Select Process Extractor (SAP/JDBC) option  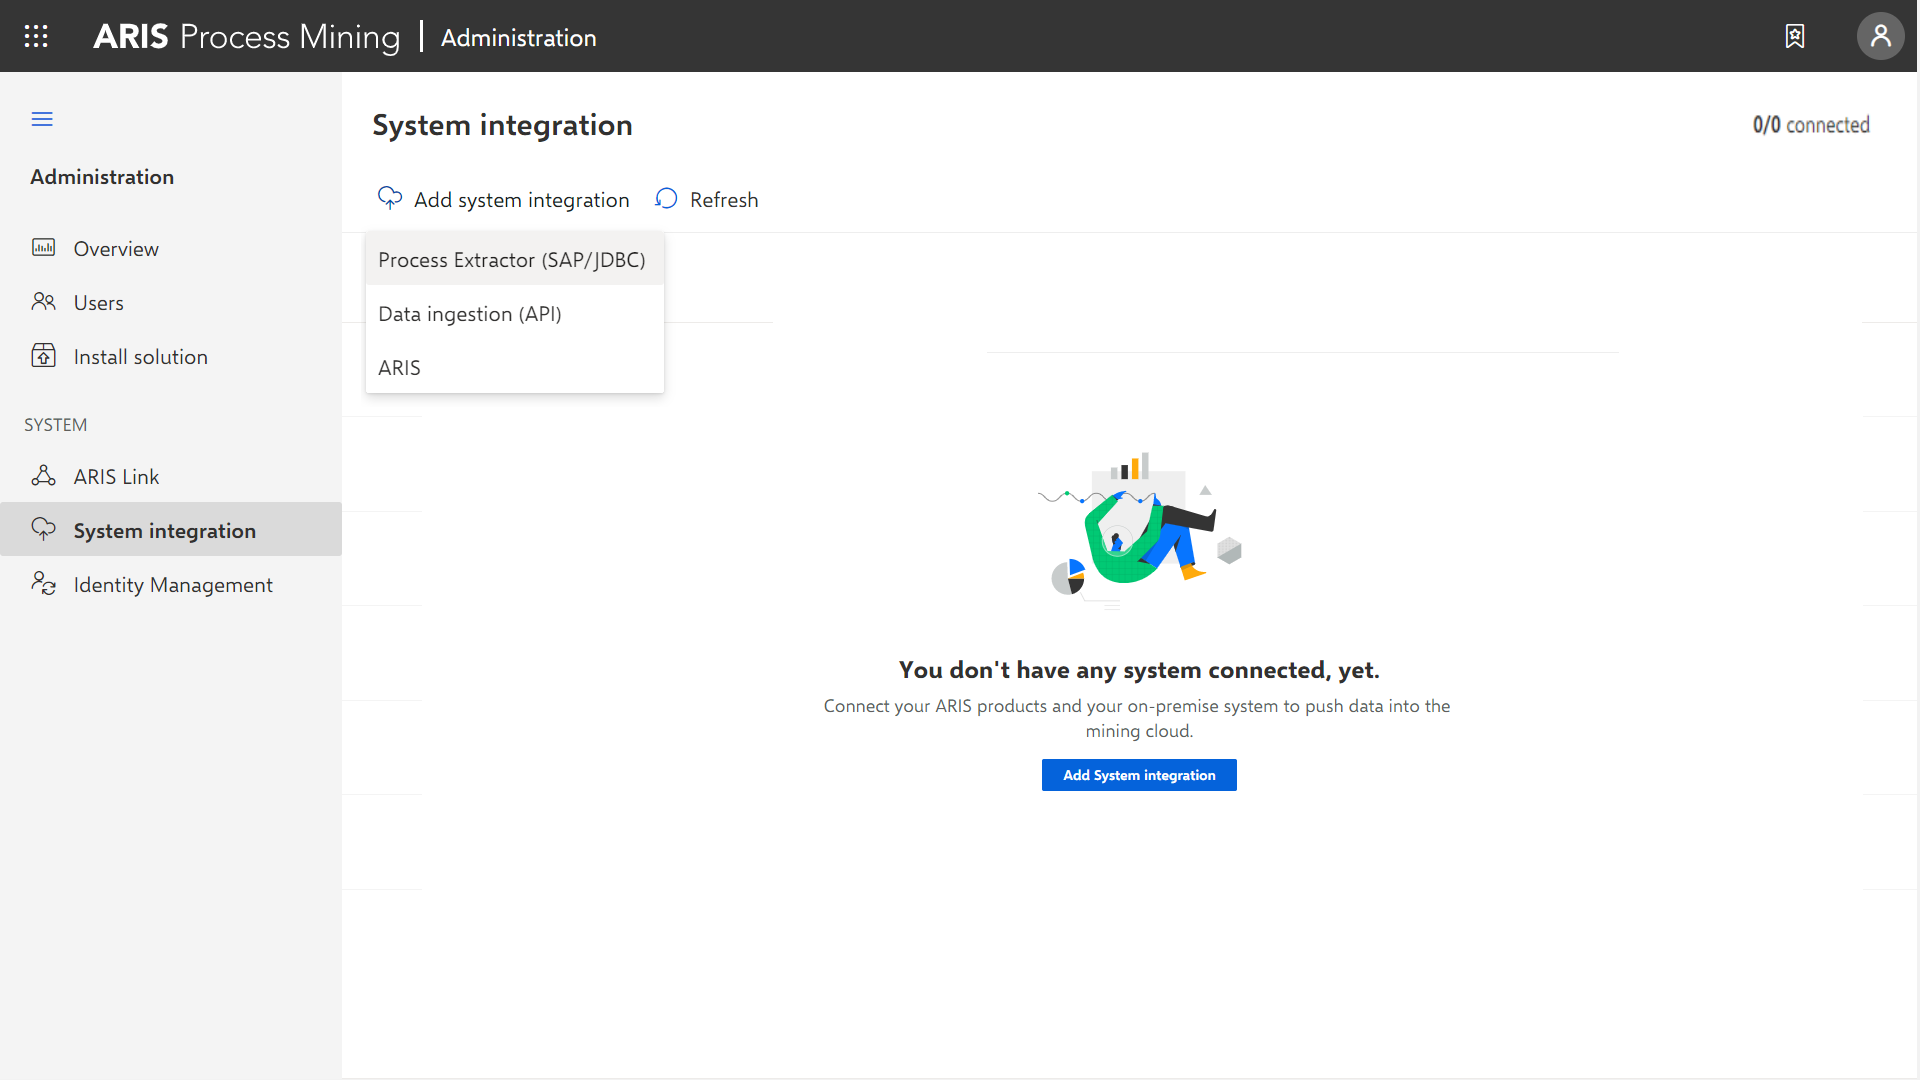pos(515,260)
